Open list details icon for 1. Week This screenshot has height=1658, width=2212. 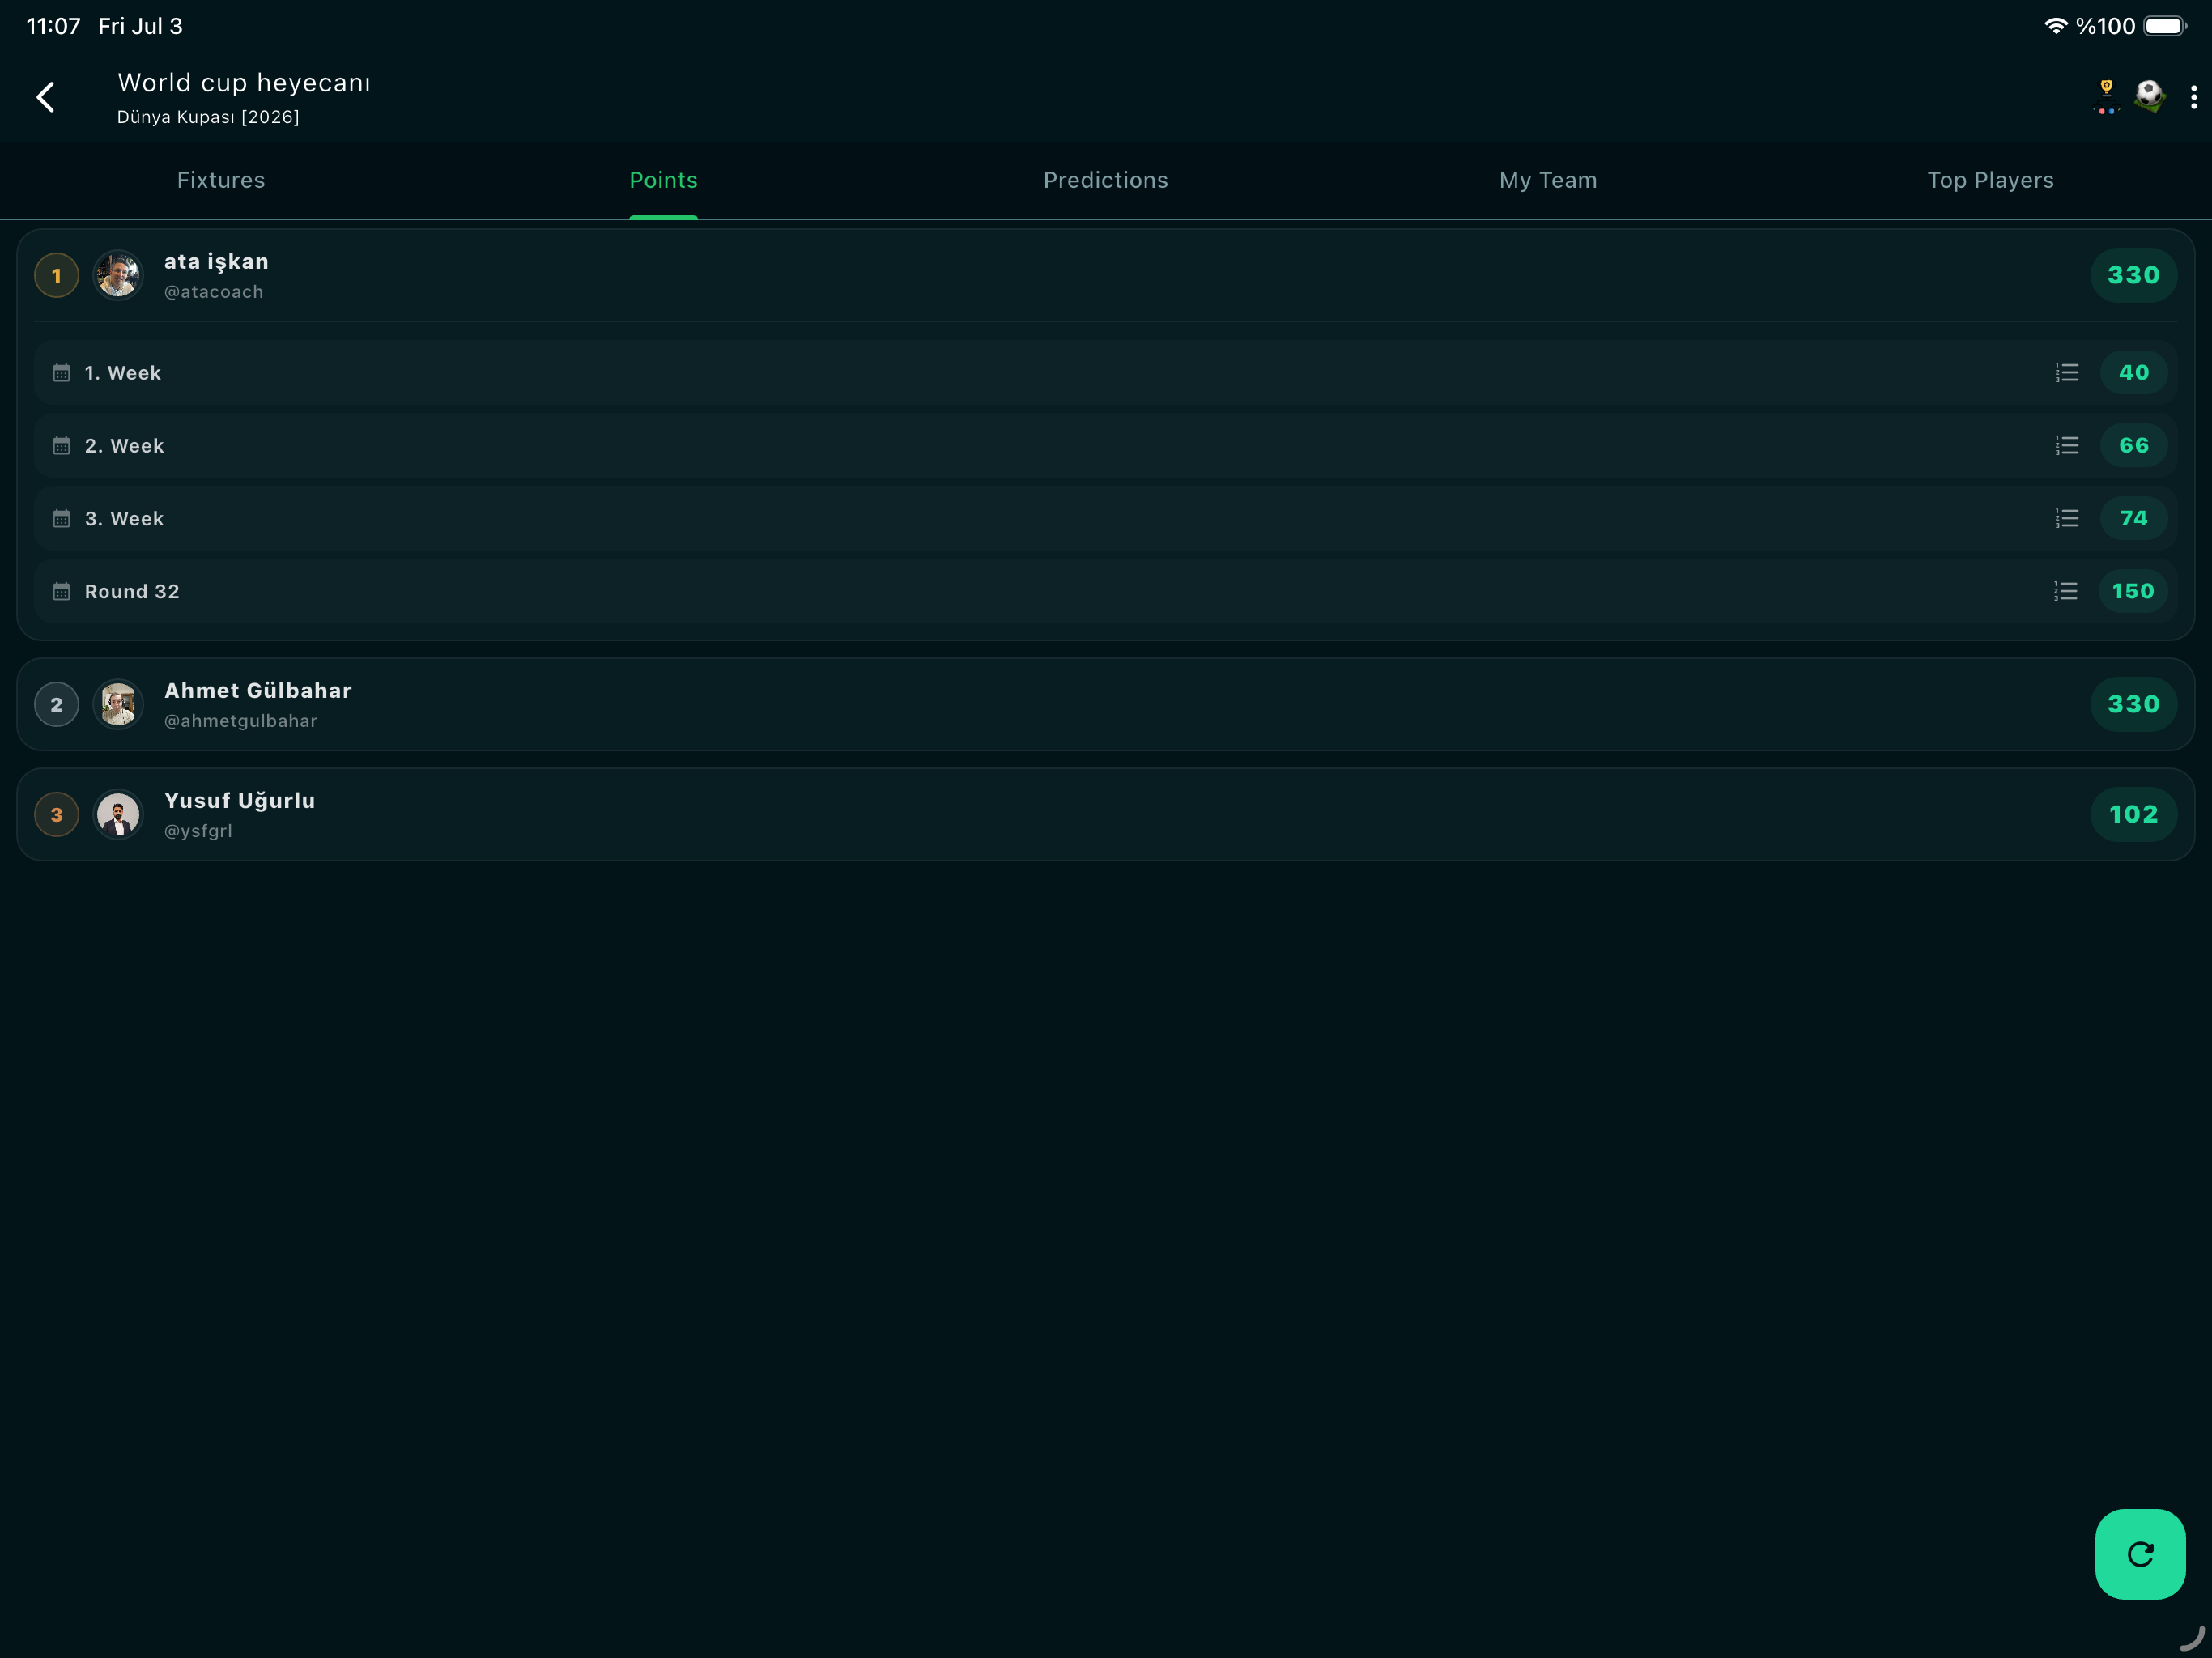(x=2067, y=373)
